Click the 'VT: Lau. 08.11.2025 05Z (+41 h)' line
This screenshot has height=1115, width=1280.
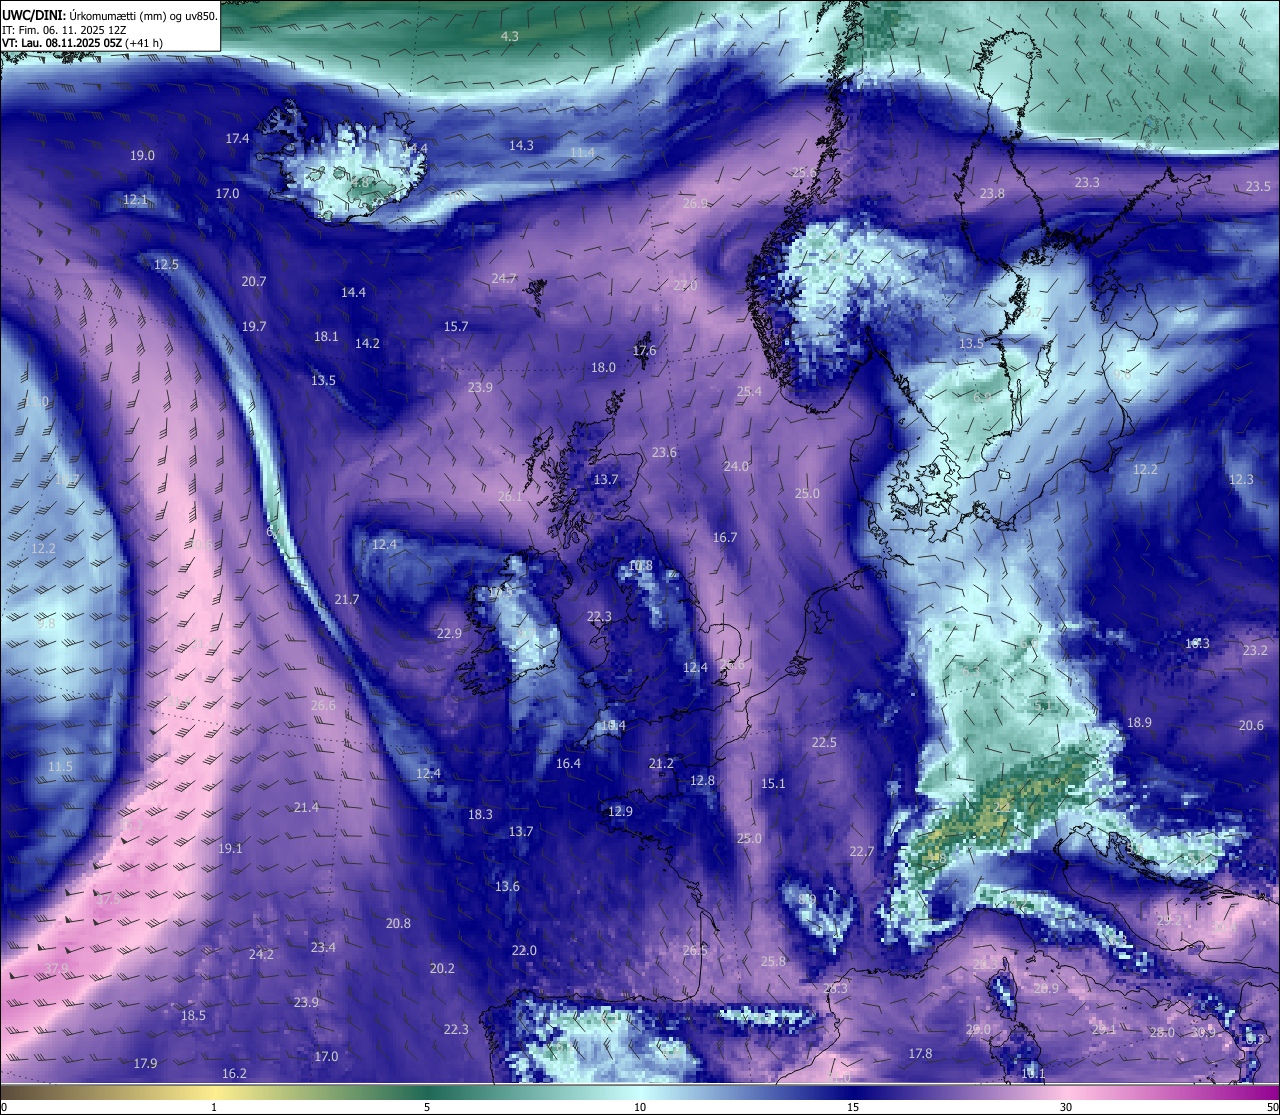pyautogui.click(x=83, y=43)
